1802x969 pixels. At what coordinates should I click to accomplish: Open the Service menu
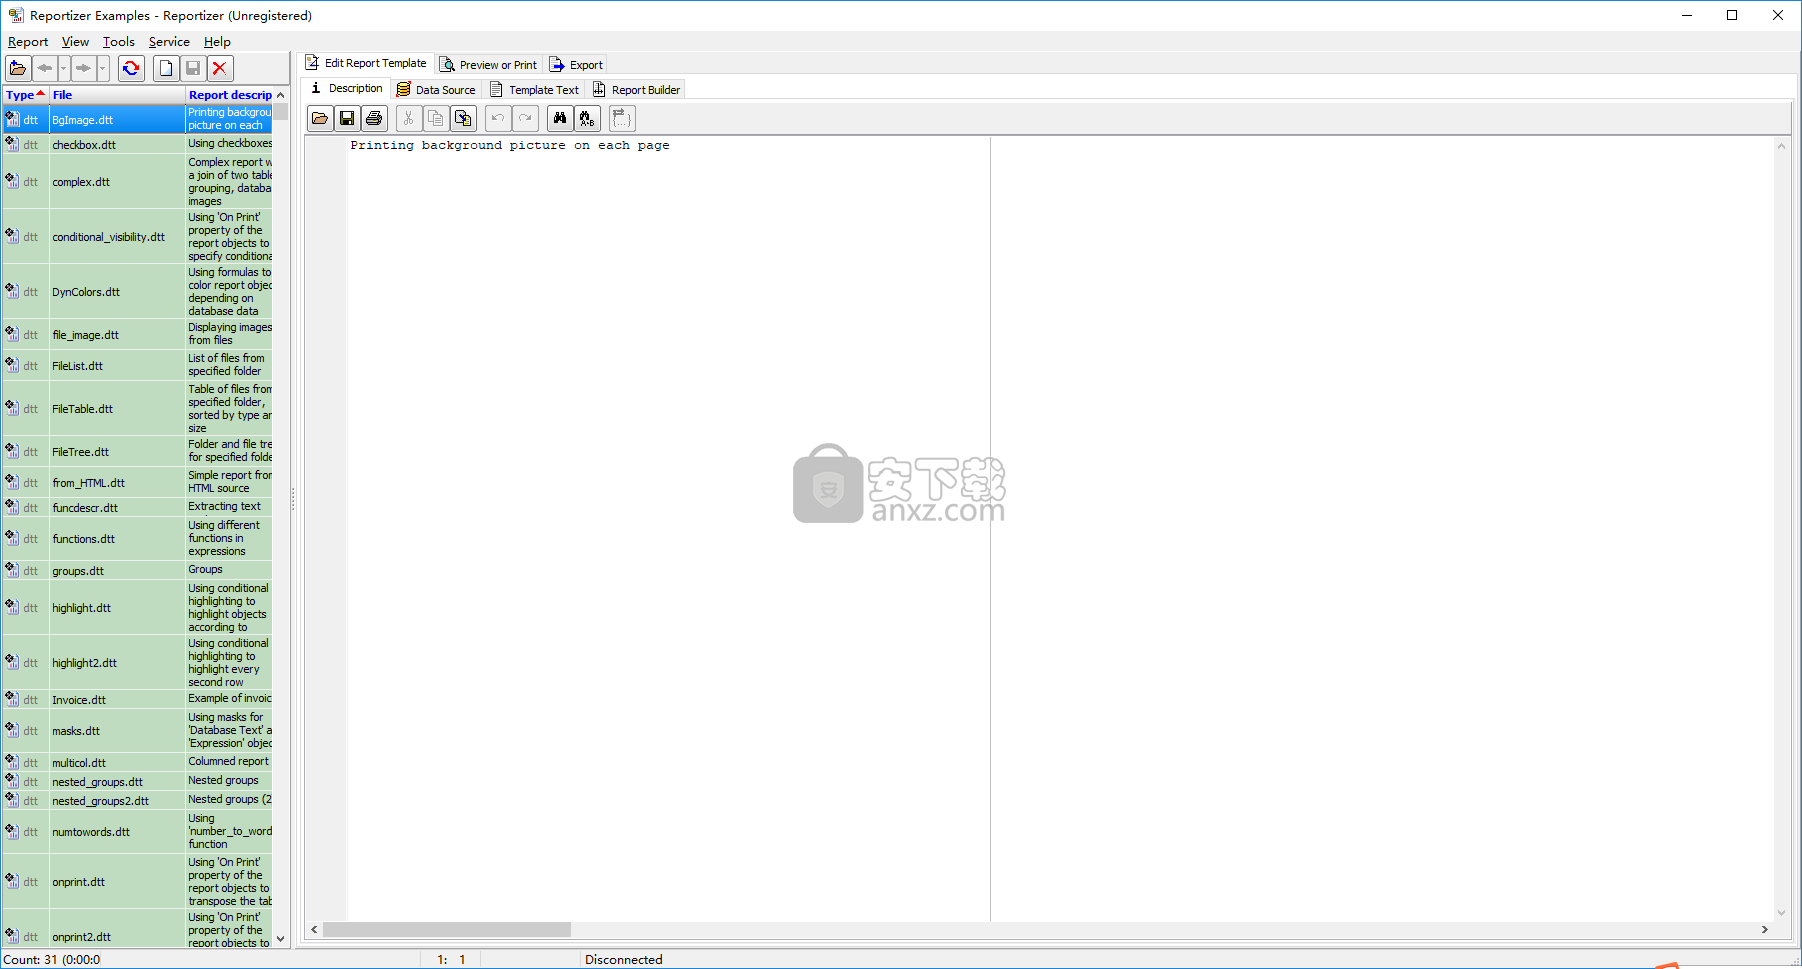(x=169, y=42)
